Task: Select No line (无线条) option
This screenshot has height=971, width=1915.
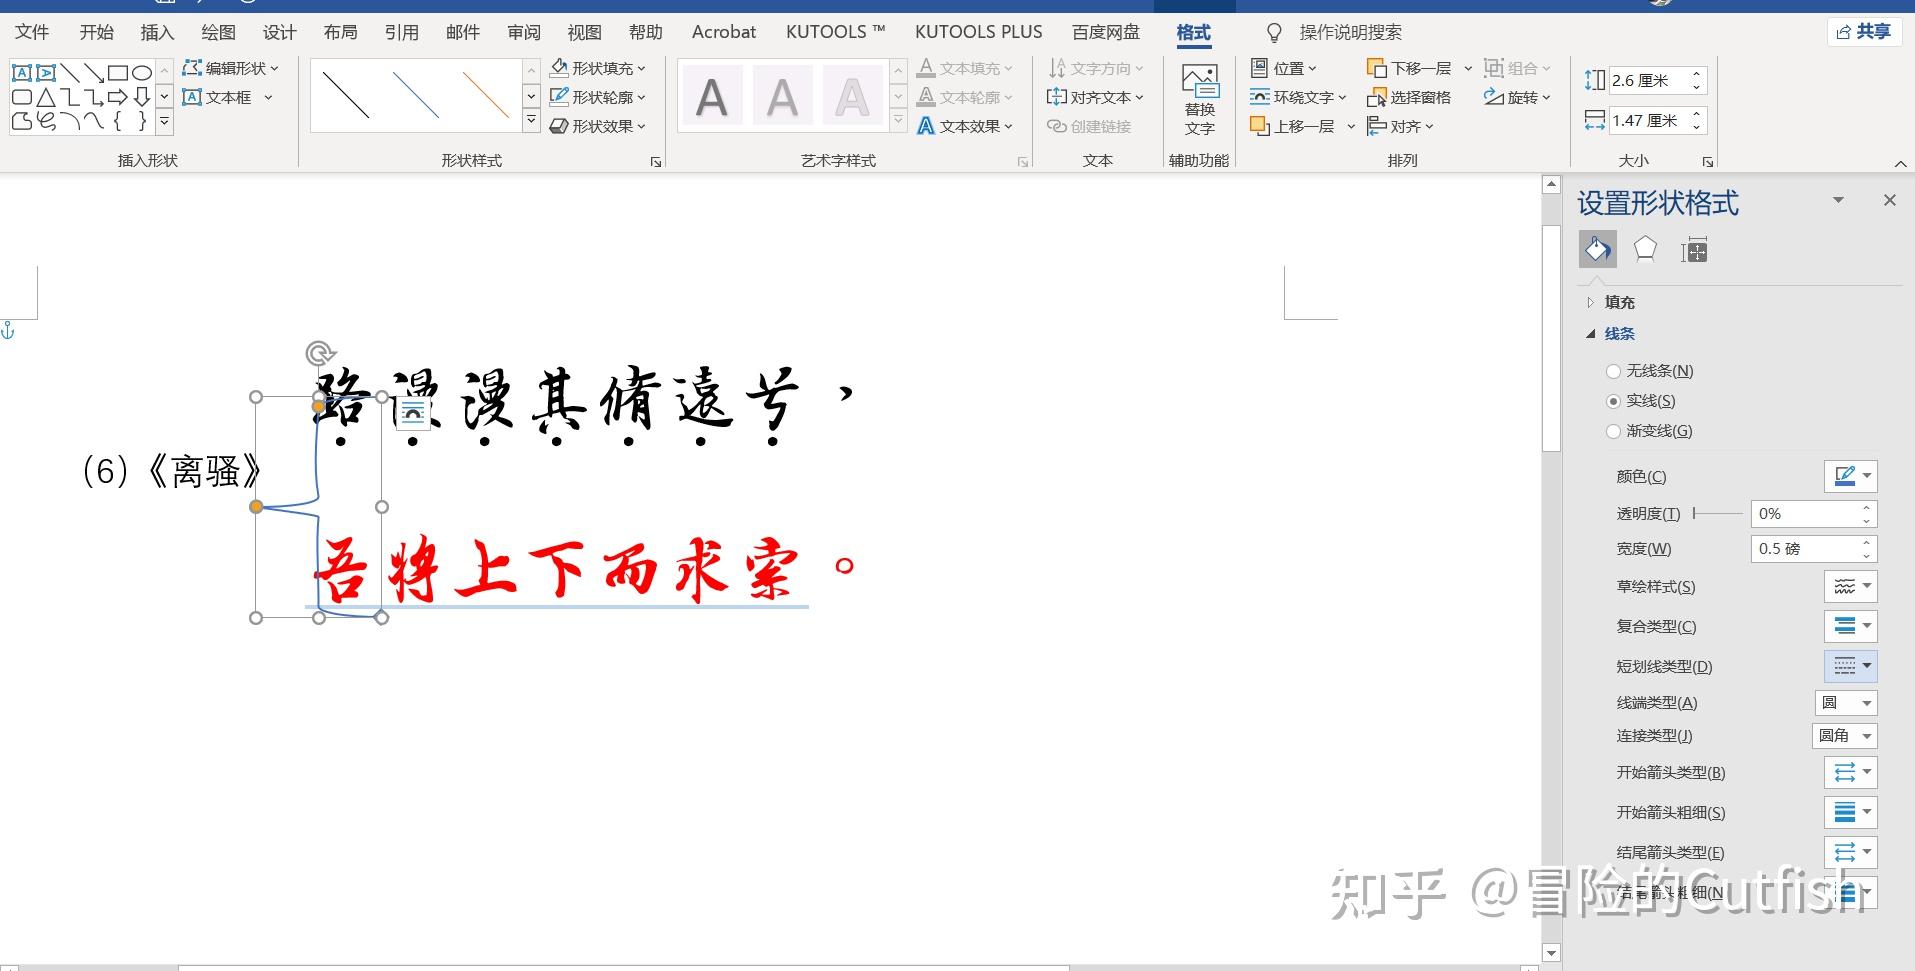Action: pos(1649,371)
